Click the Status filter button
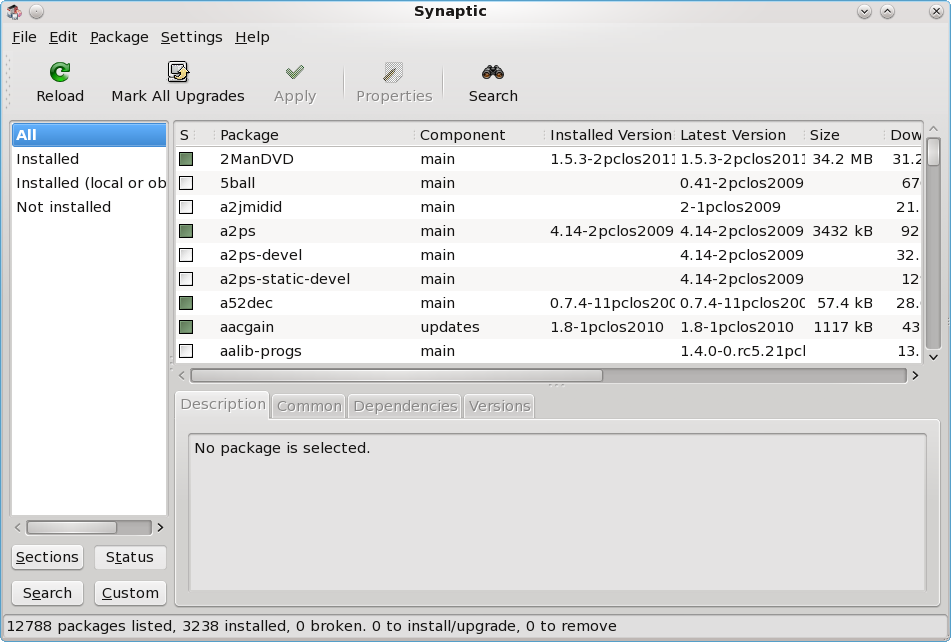Viewport: 951px width, 642px height. pyautogui.click(x=130, y=557)
